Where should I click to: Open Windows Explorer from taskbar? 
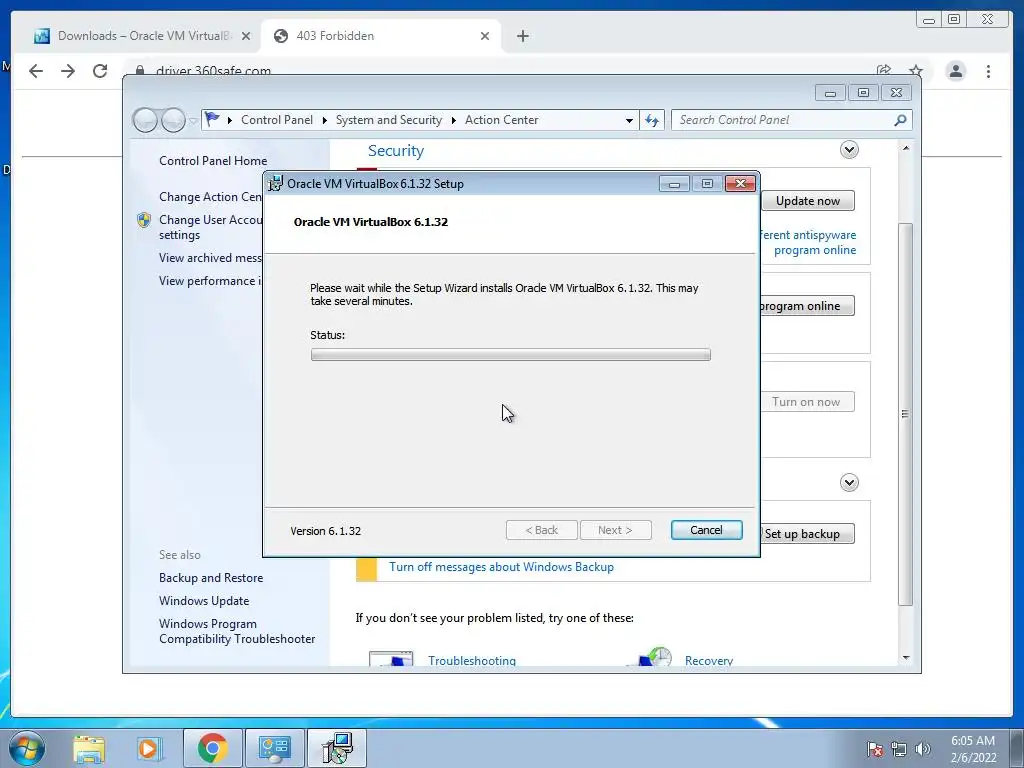pyautogui.click(x=89, y=748)
